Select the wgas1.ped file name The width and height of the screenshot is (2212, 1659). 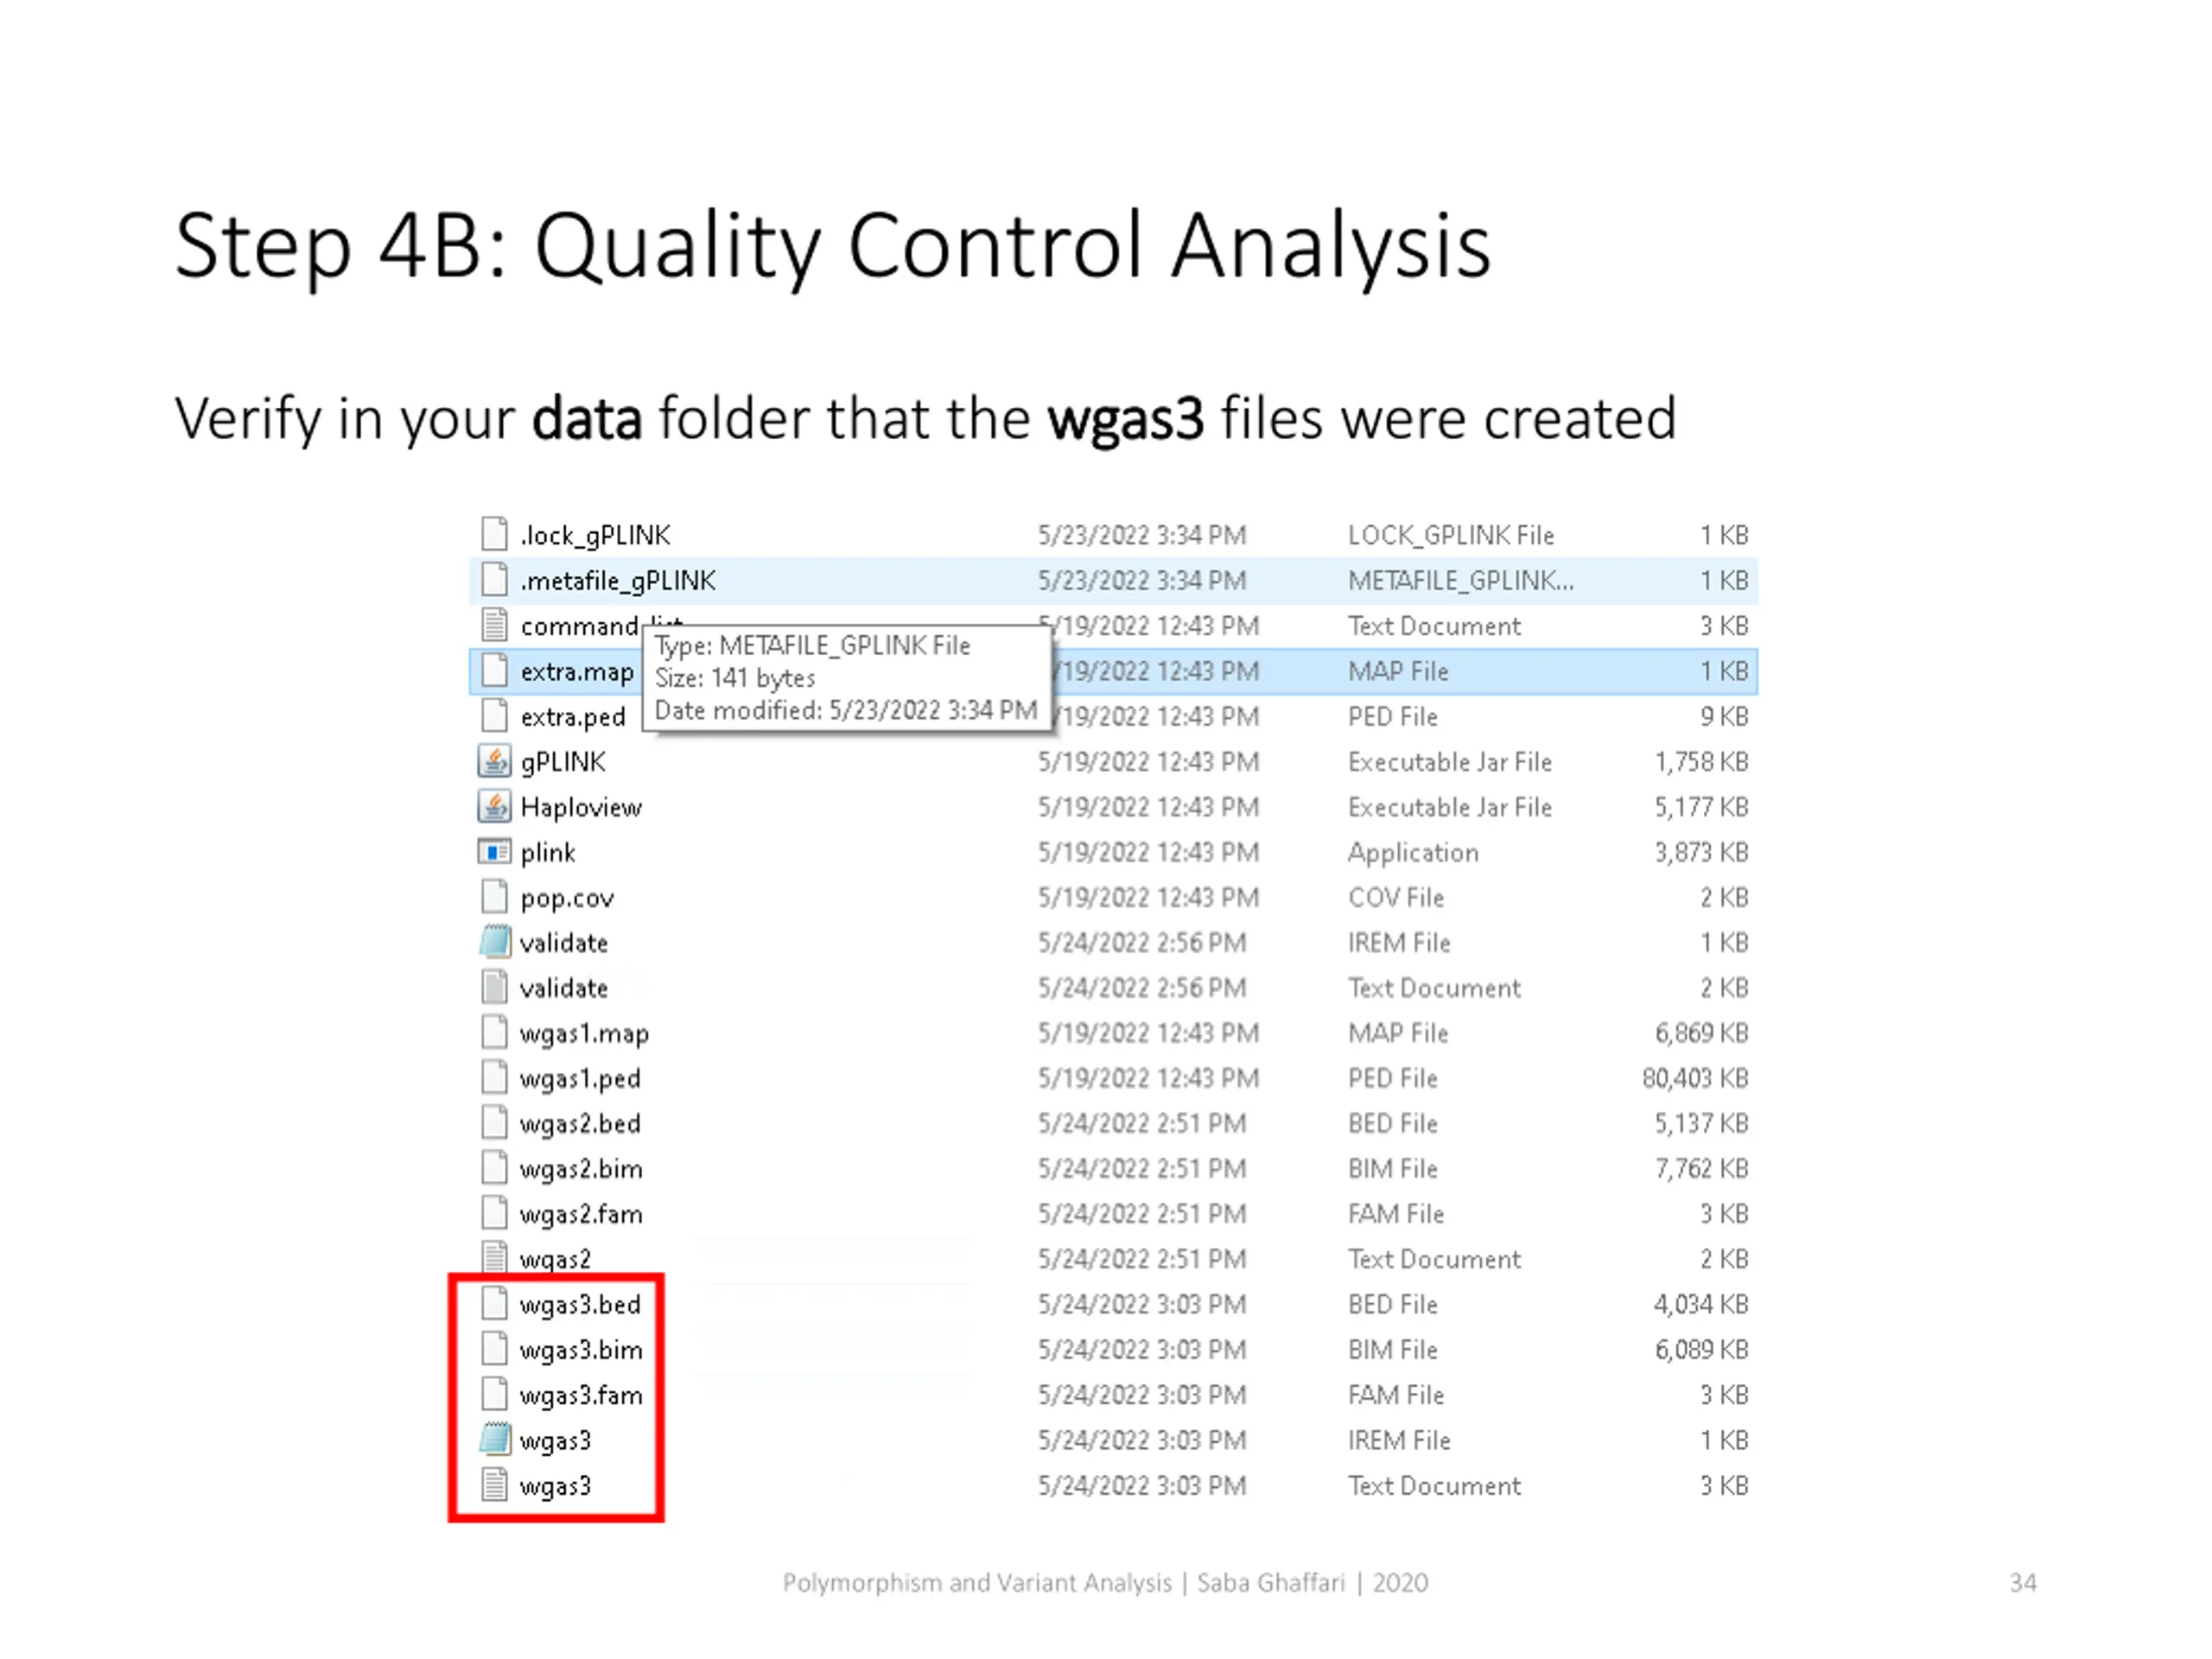[580, 1079]
